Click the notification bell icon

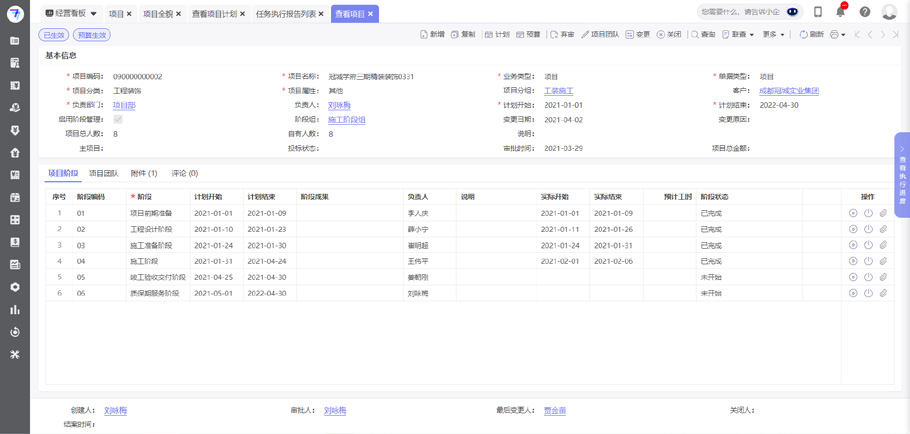click(841, 12)
